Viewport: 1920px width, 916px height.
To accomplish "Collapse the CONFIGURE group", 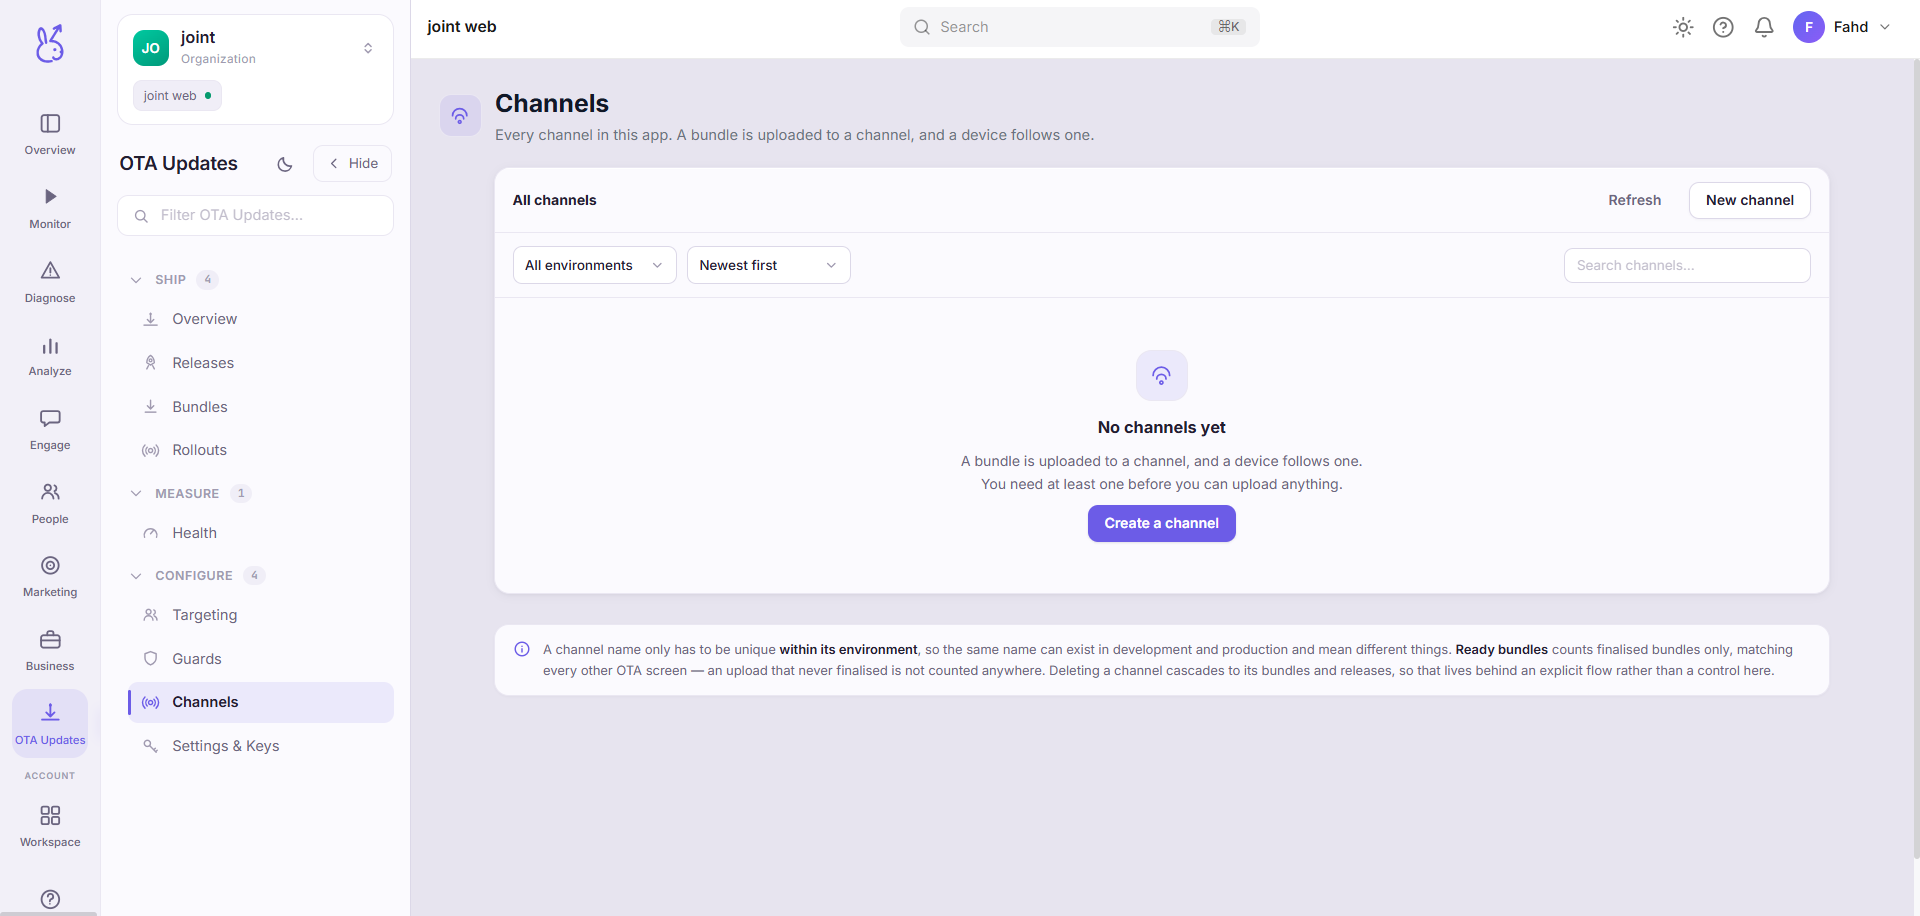I will [136, 575].
